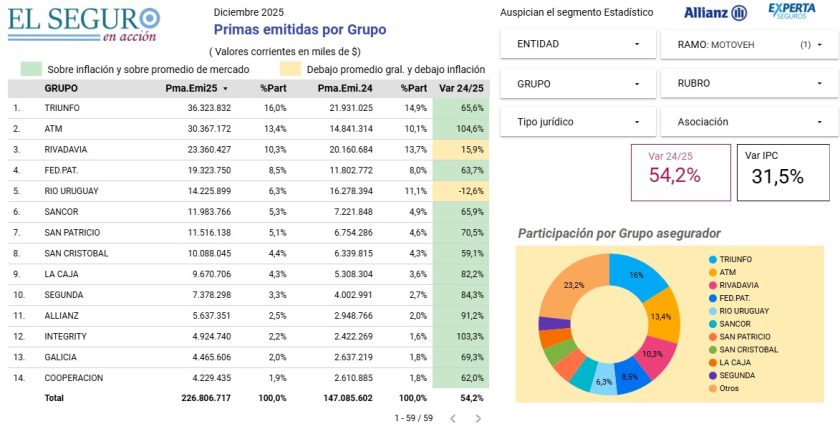840x424 pixels.
Task: Click the Var 24/25 54,2% scorecard
Action: click(x=680, y=173)
